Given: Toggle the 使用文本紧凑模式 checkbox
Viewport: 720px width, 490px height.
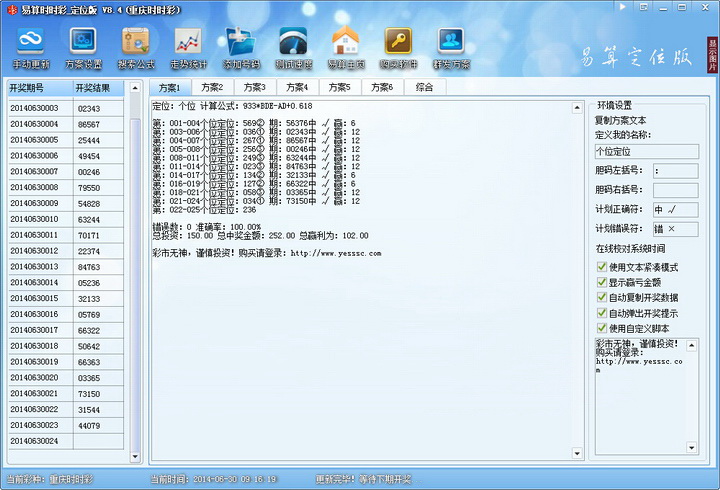Looking at the screenshot, I should (602, 267).
